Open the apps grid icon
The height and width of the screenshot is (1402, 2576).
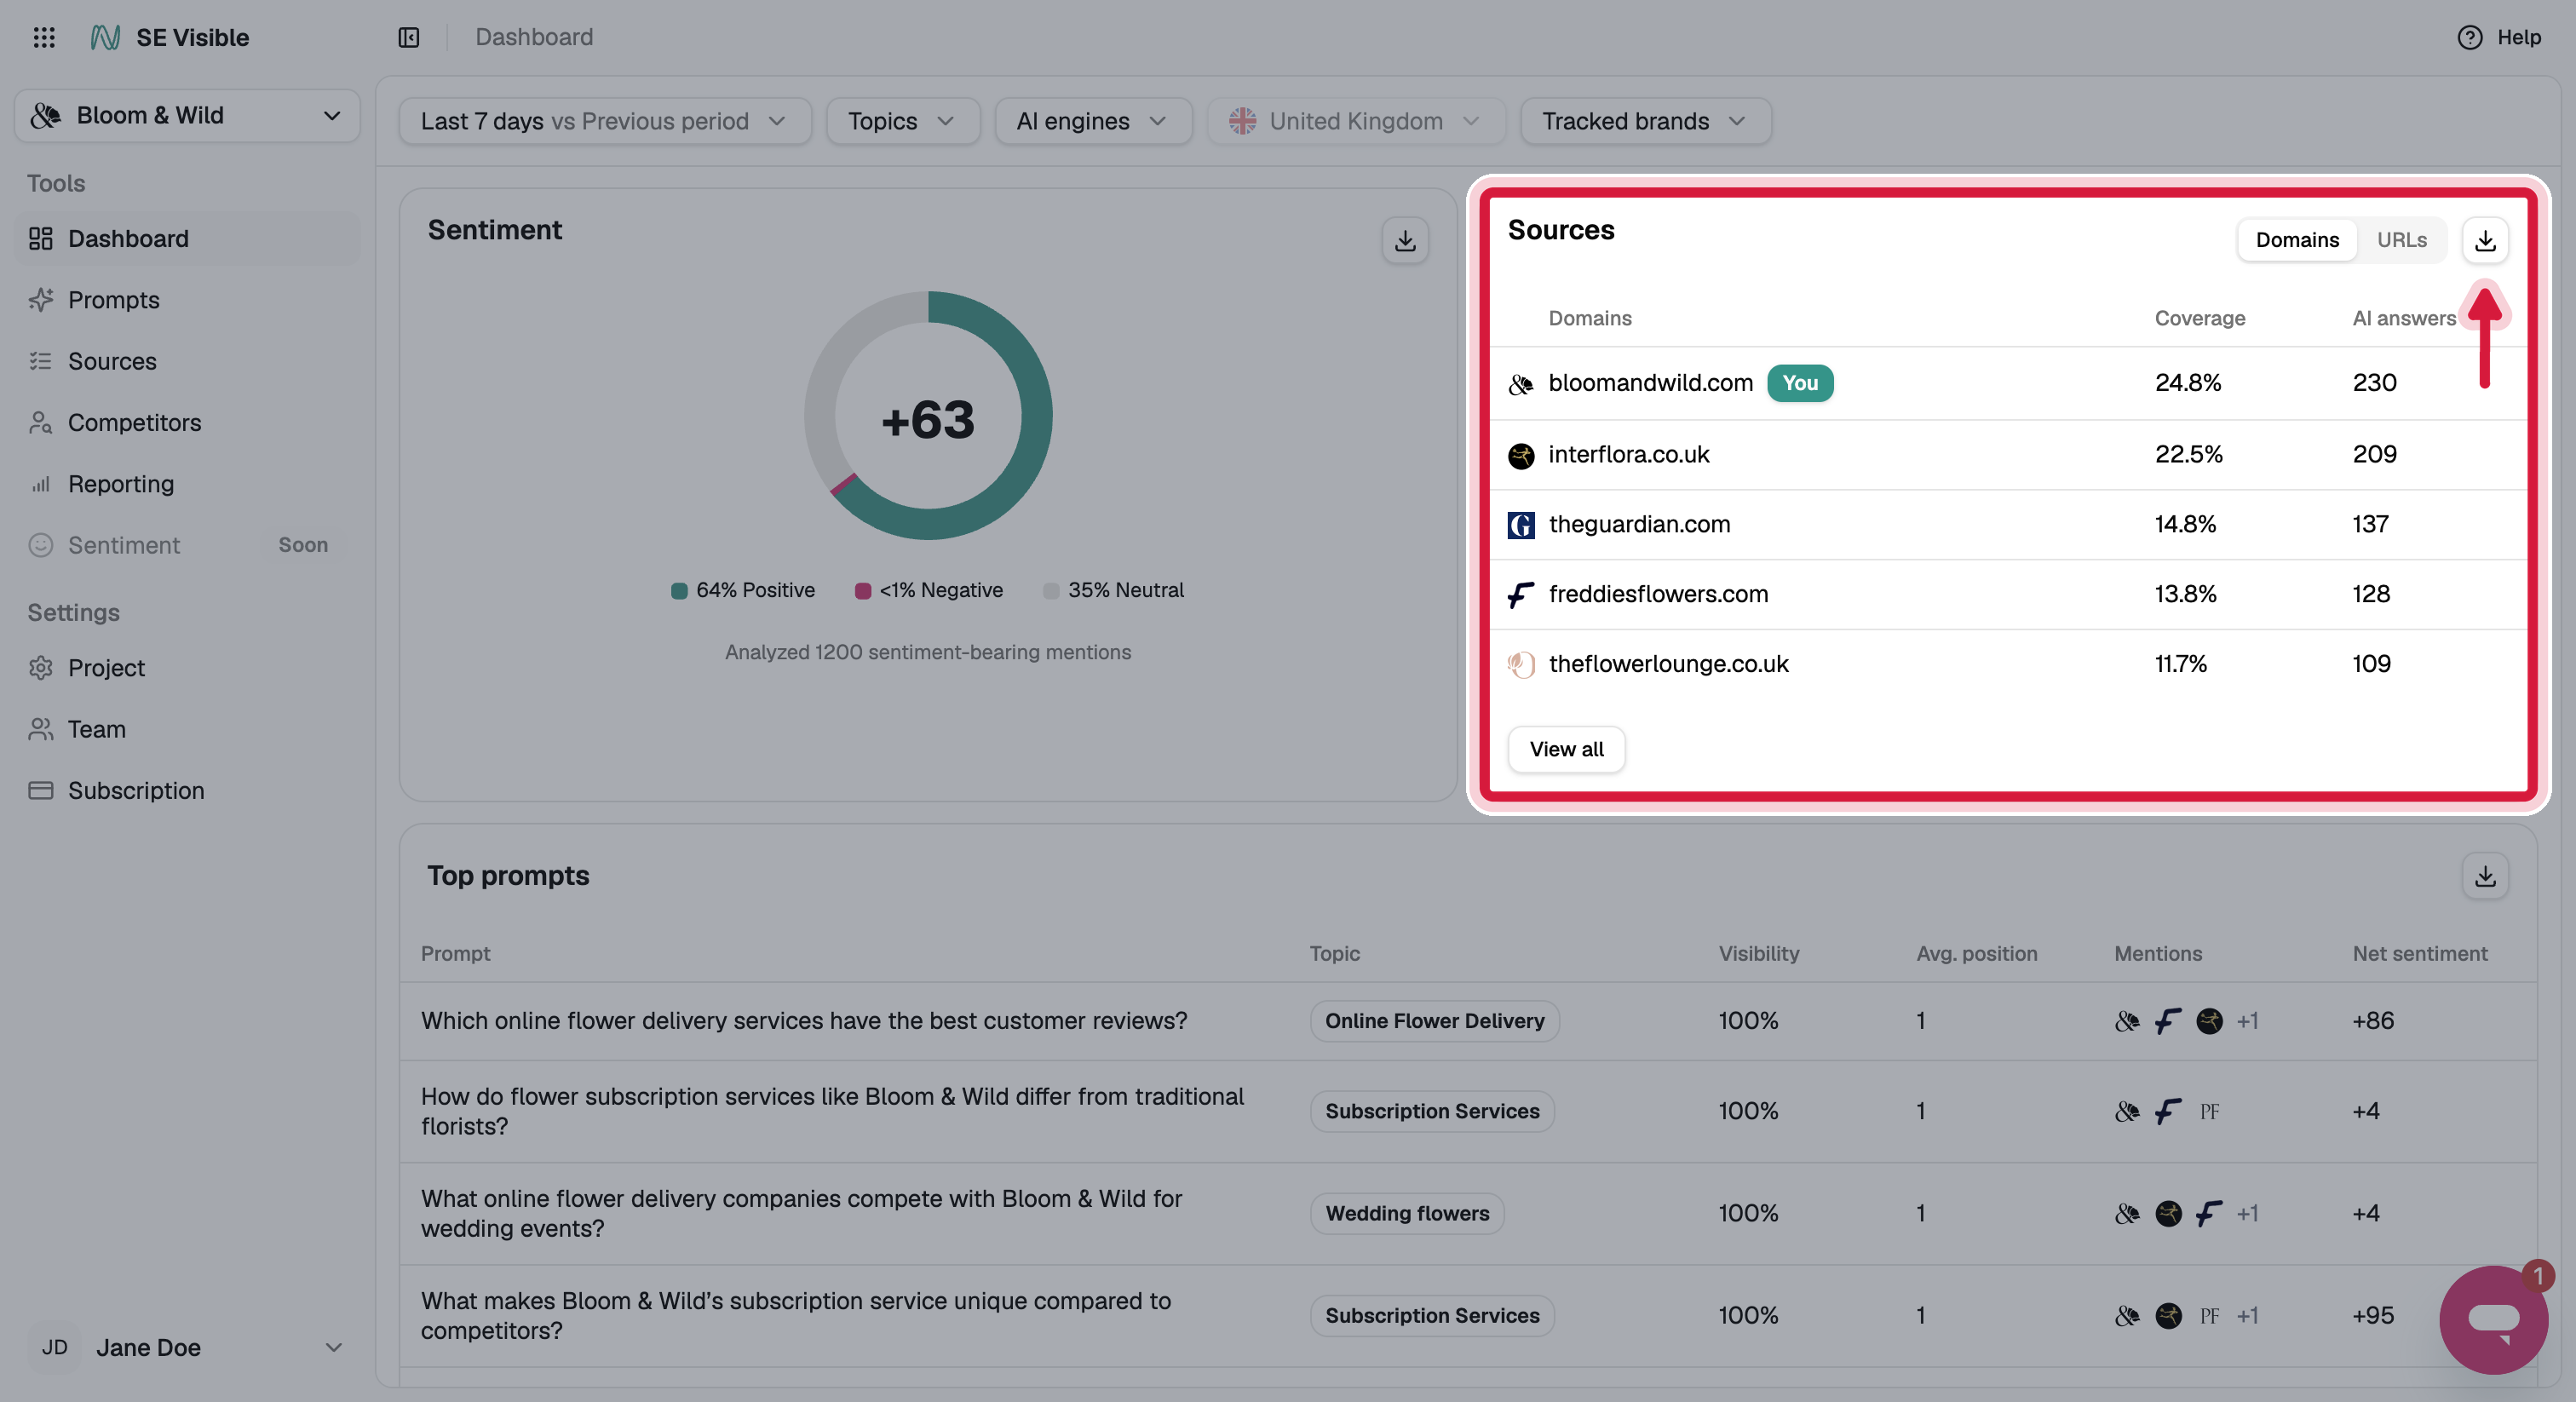coord(44,37)
